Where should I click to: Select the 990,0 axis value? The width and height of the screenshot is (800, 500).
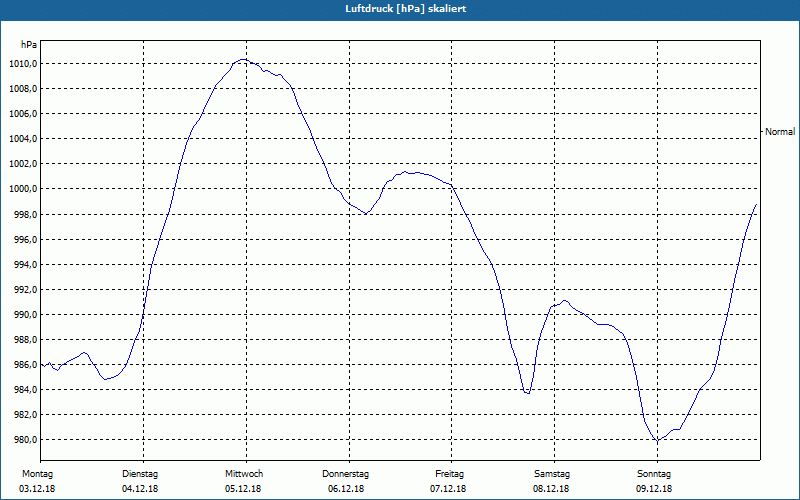[25, 314]
